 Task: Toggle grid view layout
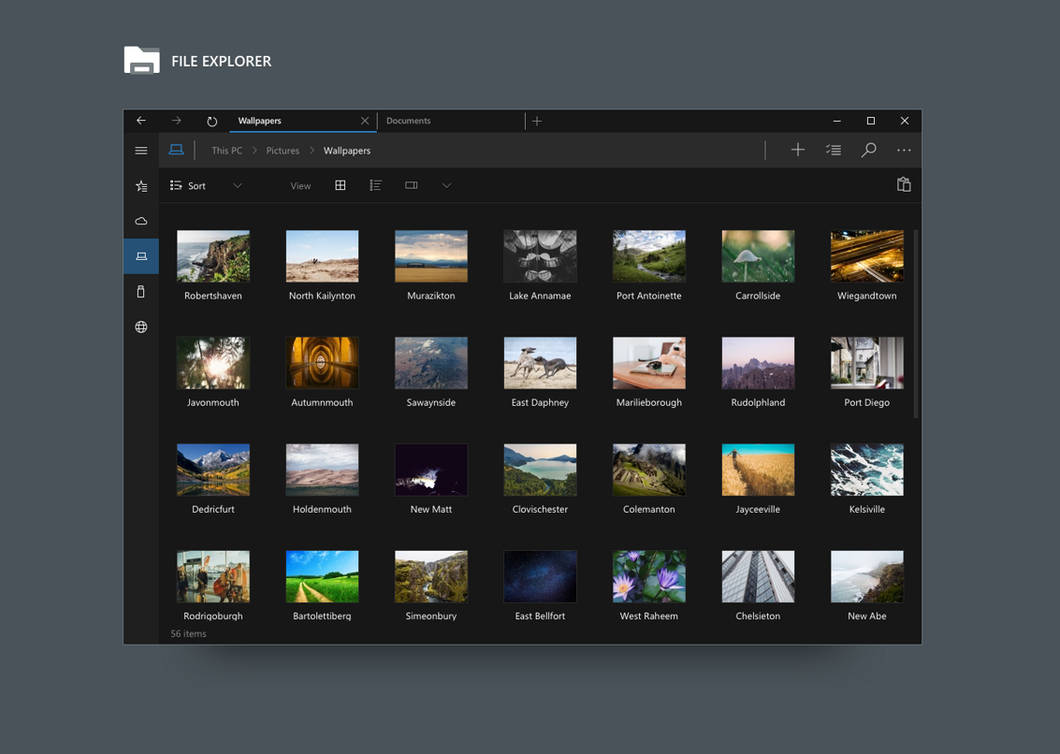[x=341, y=185]
